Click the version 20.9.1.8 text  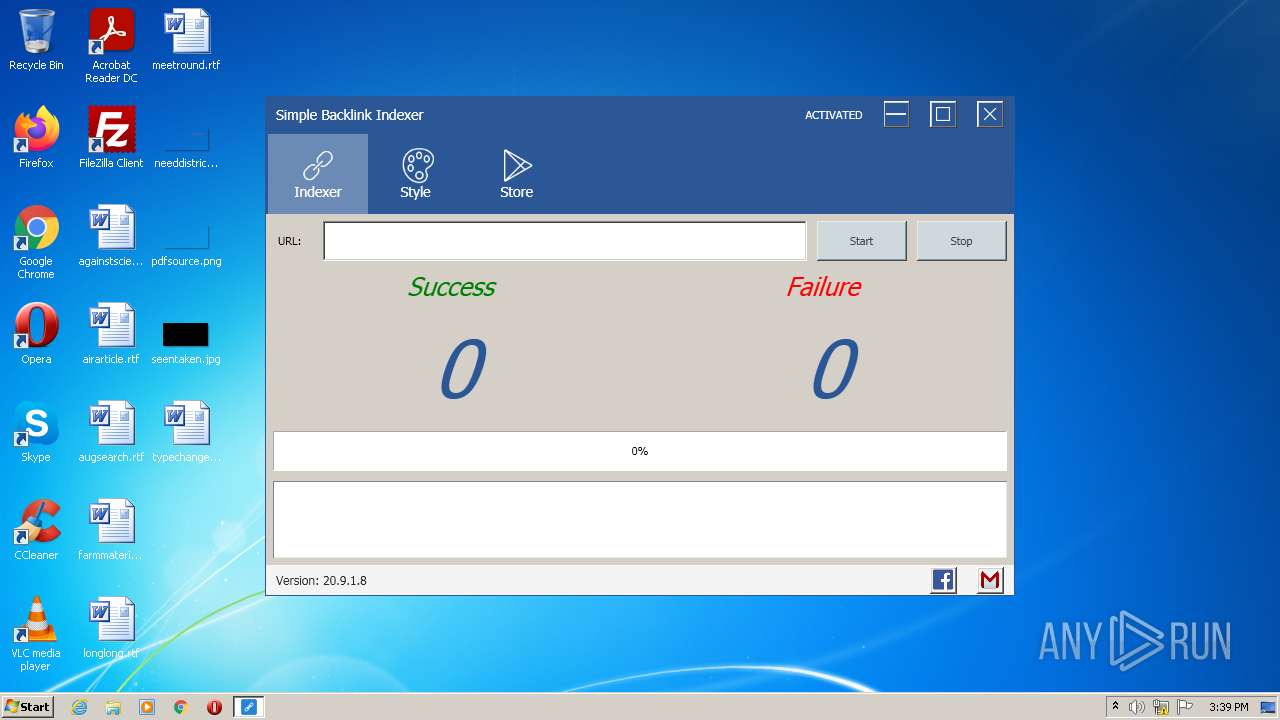pyautogui.click(x=321, y=580)
